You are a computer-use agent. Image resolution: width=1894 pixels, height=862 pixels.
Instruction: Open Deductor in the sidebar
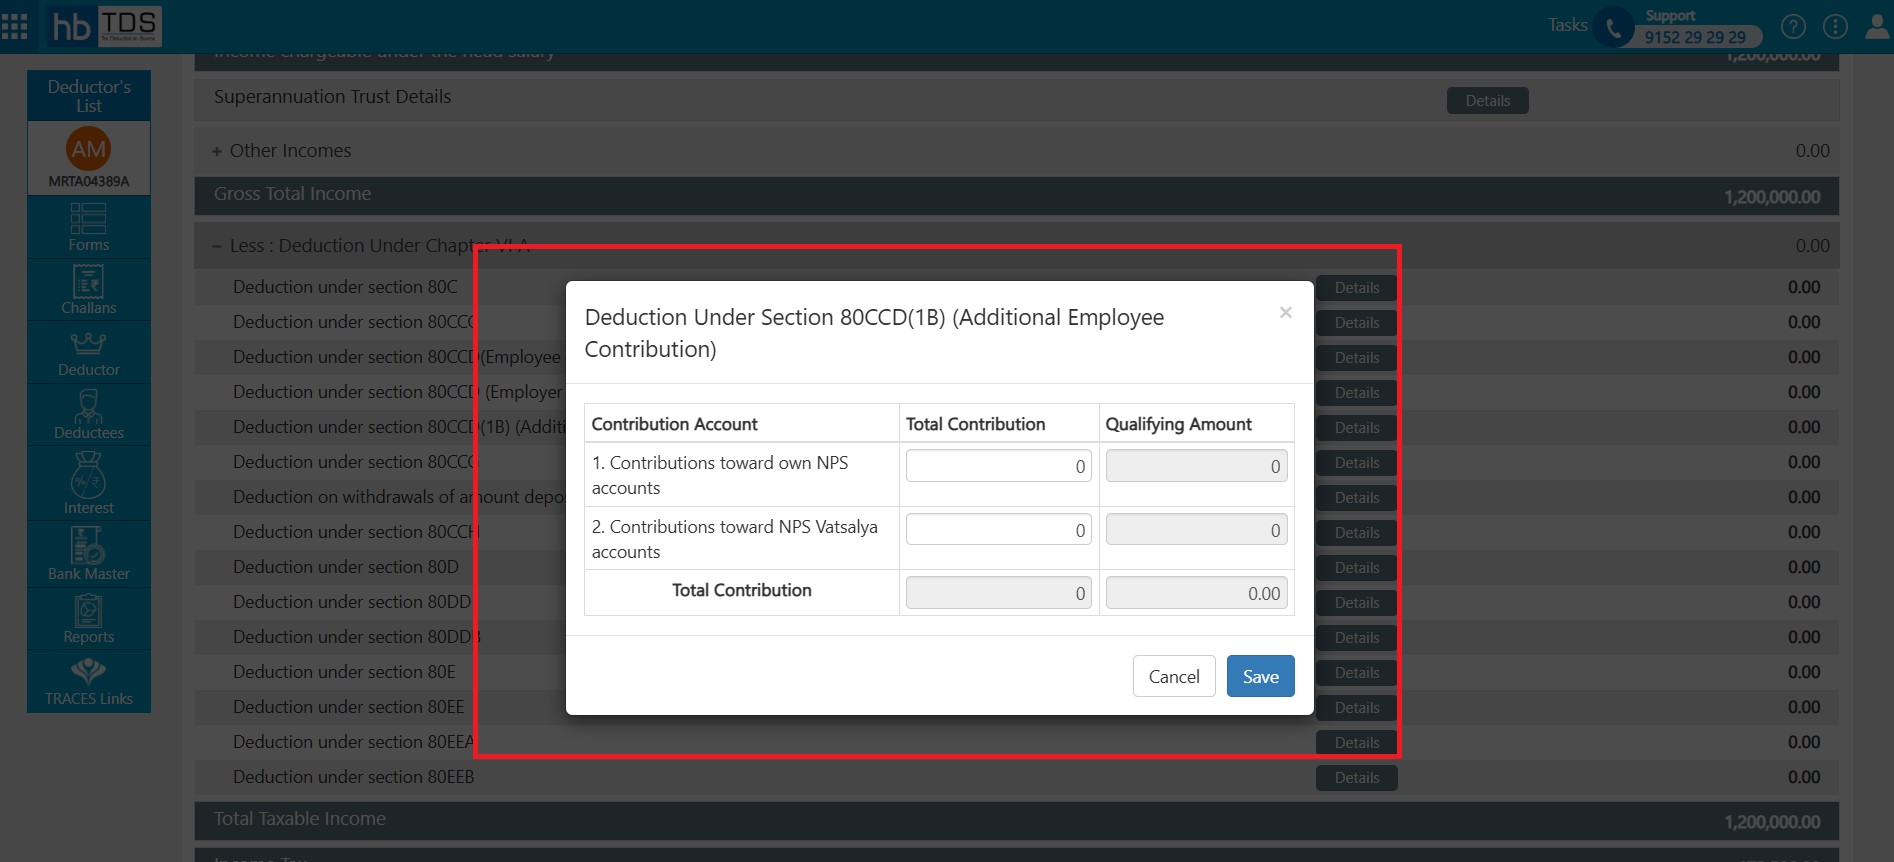pos(89,353)
